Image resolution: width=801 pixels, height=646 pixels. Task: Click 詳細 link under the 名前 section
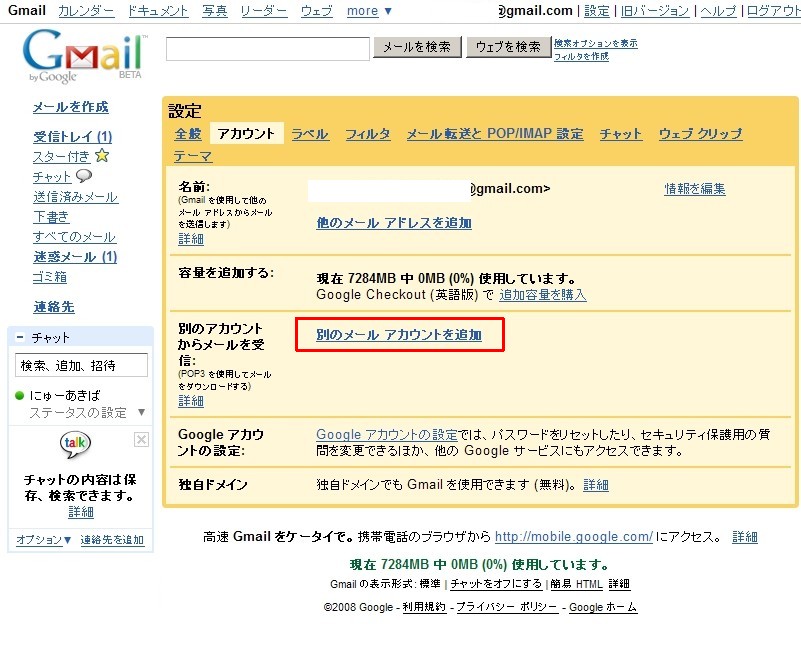point(191,238)
